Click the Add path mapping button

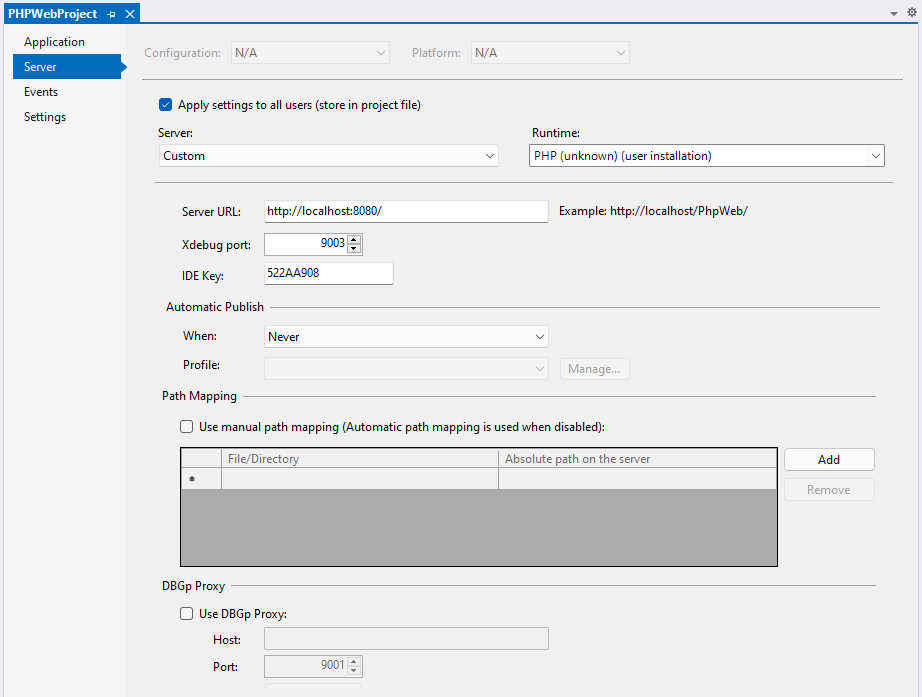click(x=829, y=460)
